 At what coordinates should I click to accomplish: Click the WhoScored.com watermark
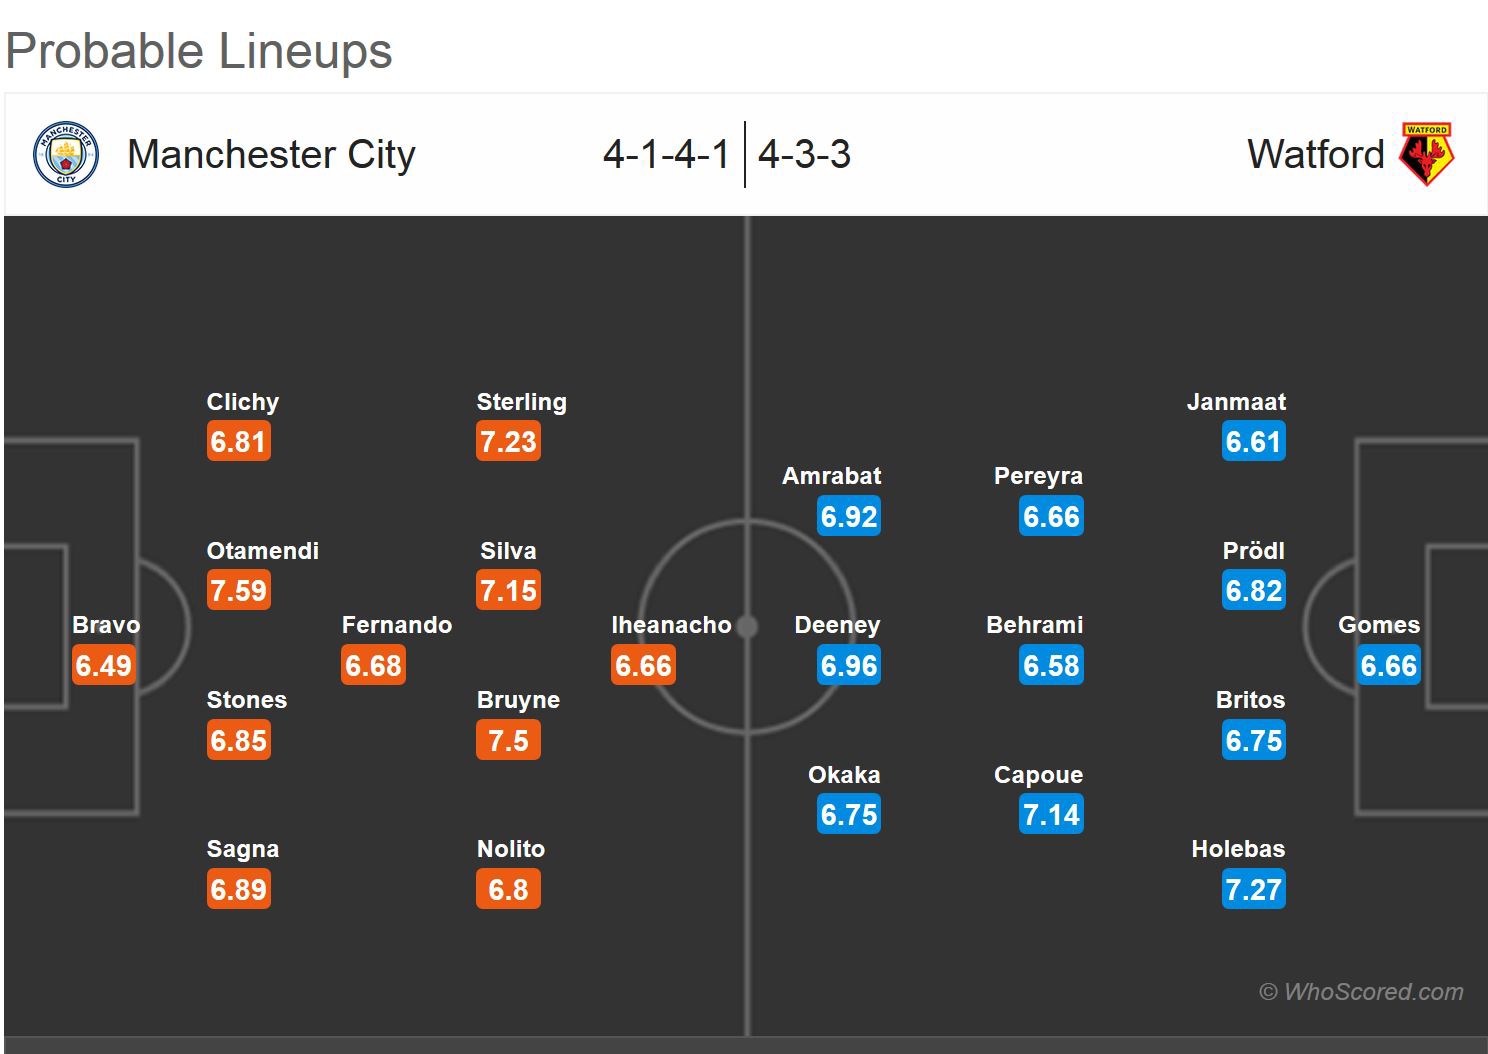1361,992
